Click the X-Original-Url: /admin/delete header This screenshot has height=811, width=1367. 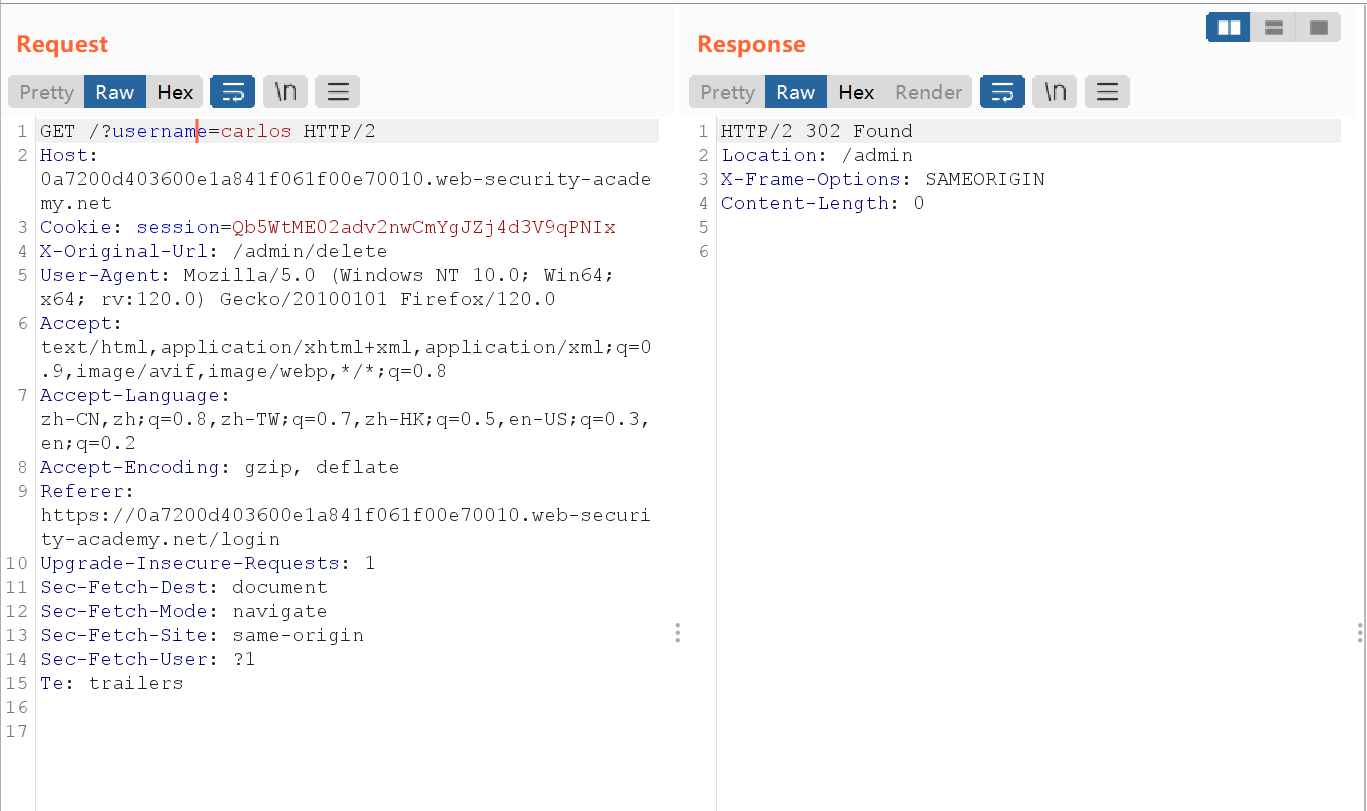pos(213,251)
